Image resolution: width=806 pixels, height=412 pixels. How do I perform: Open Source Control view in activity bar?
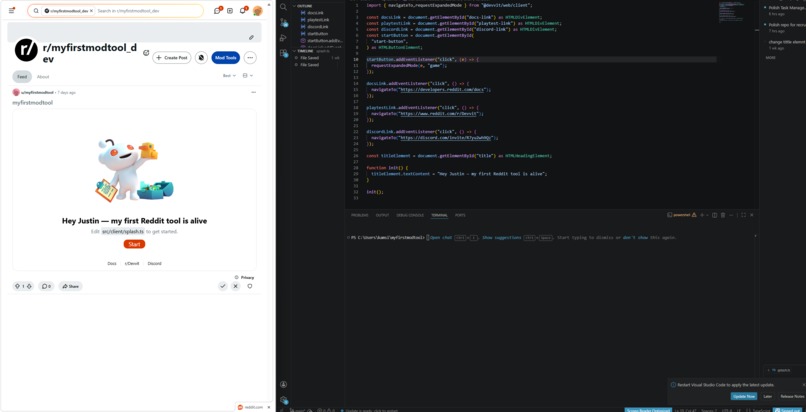(283, 23)
